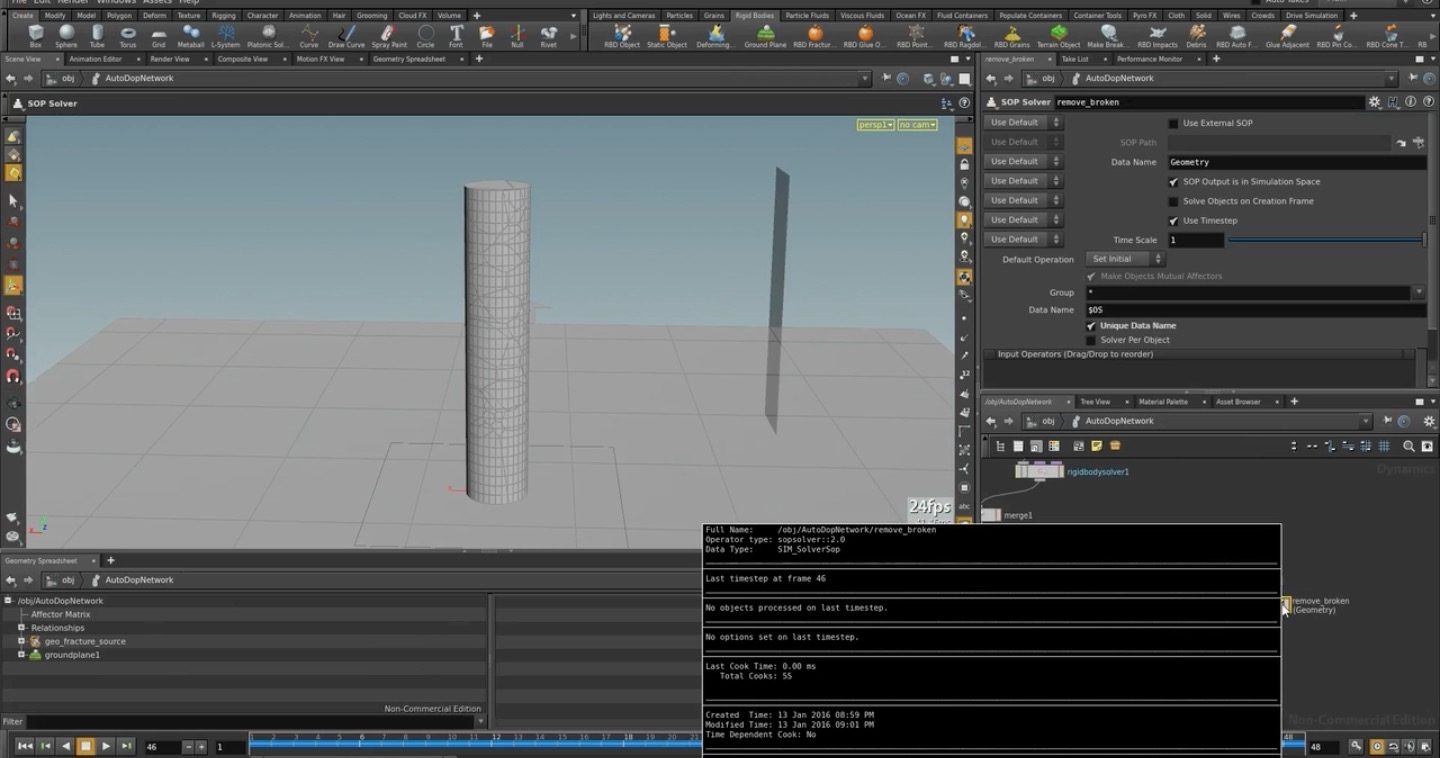Click the RBD Object shelf tool
1440x758 pixels.
pyautogui.click(x=622, y=37)
